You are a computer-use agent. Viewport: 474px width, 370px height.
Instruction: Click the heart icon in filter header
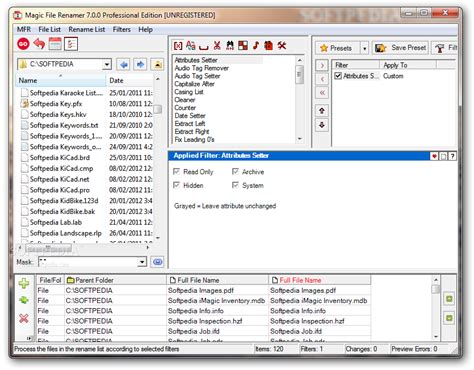[434, 156]
